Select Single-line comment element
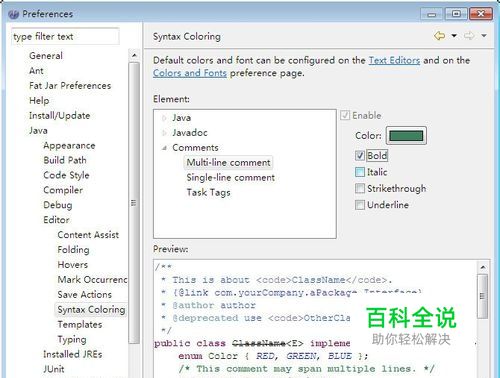 click(231, 178)
